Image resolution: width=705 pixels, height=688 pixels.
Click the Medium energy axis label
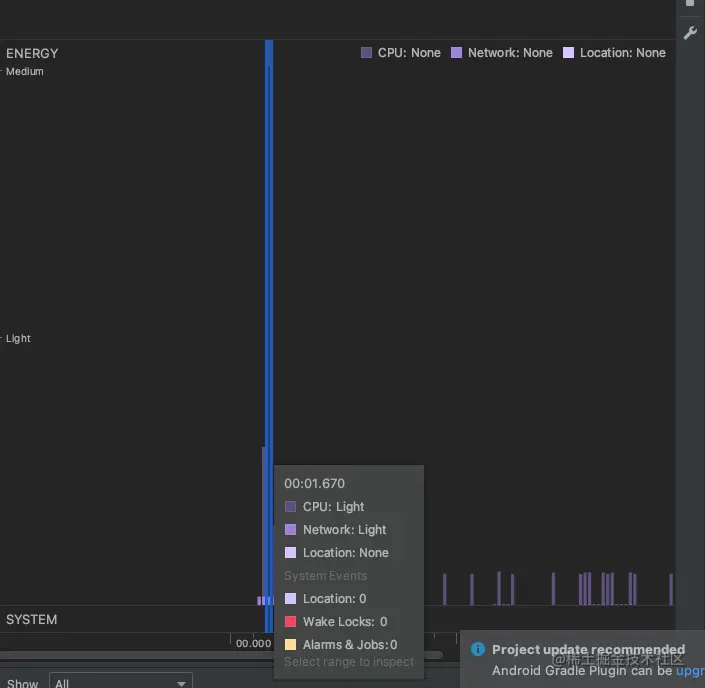(25, 71)
